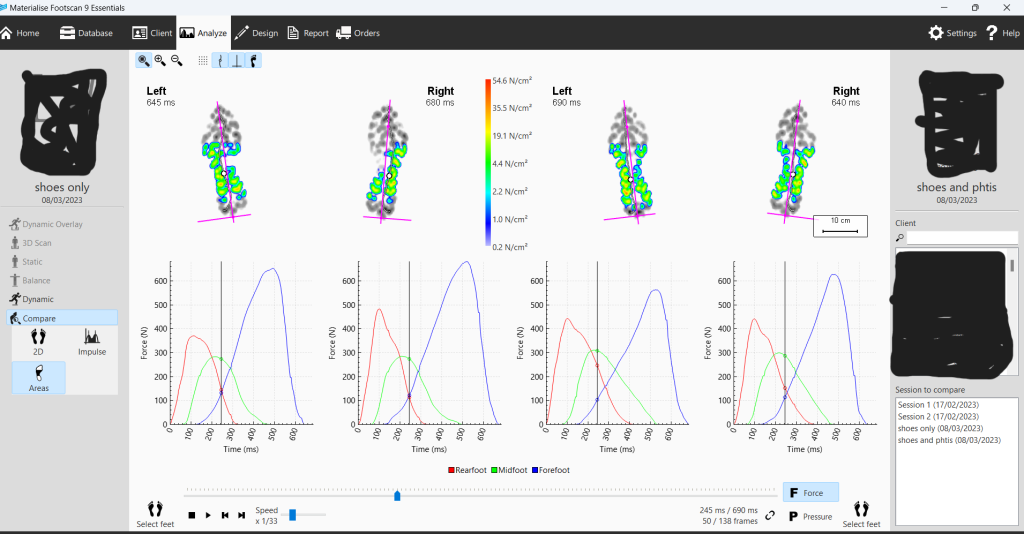Stop the playback
Image resolution: width=1024 pixels, height=534 pixels.
191,515
